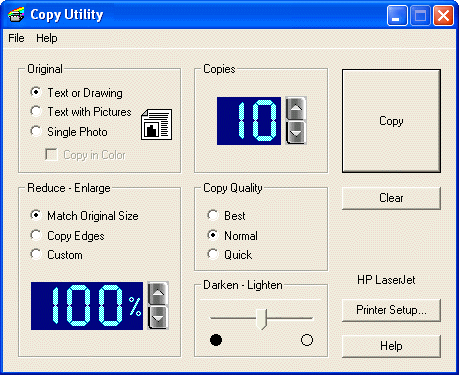The height and width of the screenshot is (375, 459).
Task: Click the HP LaserJet printer name text
Action: 386,280
